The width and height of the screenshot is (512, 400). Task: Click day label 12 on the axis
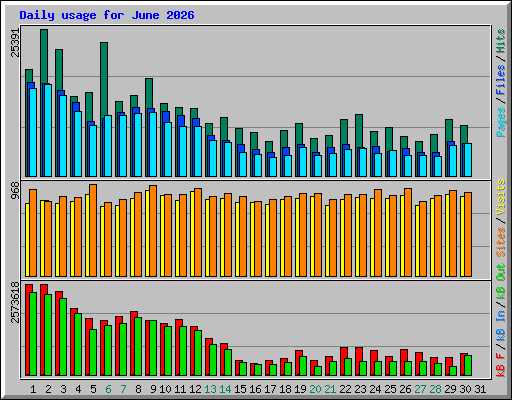(x=195, y=389)
